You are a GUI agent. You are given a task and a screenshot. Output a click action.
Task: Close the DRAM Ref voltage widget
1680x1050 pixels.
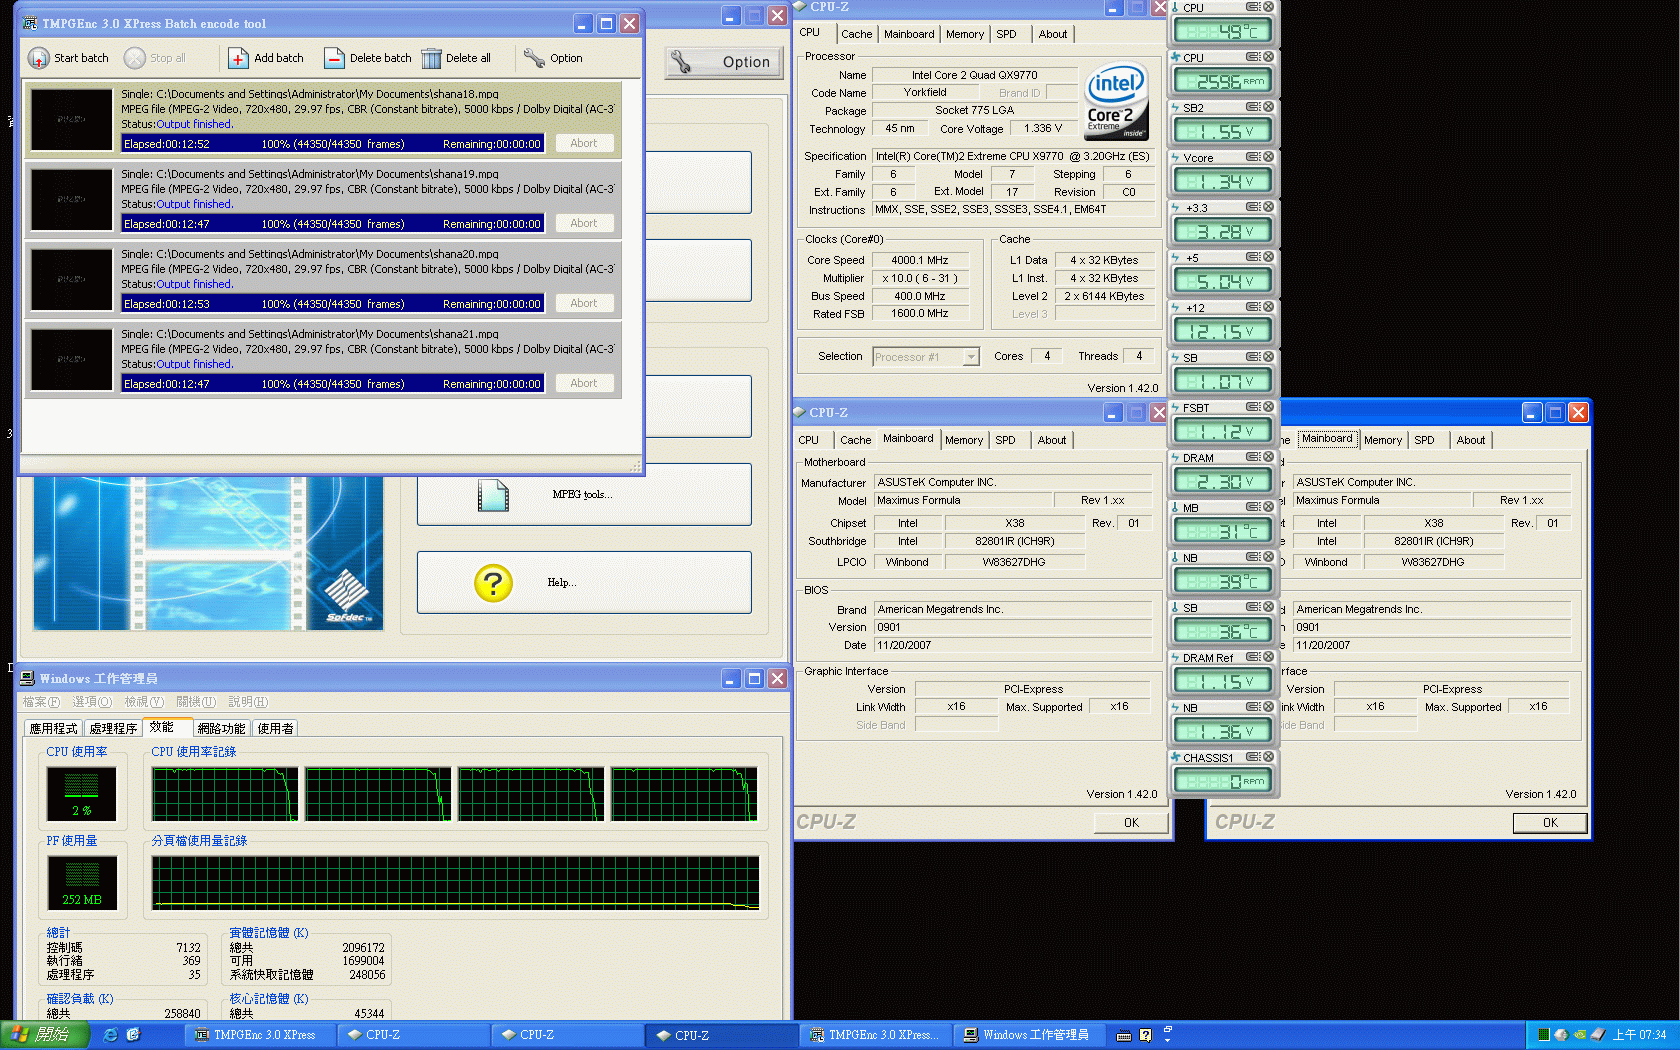coord(1268,657)
